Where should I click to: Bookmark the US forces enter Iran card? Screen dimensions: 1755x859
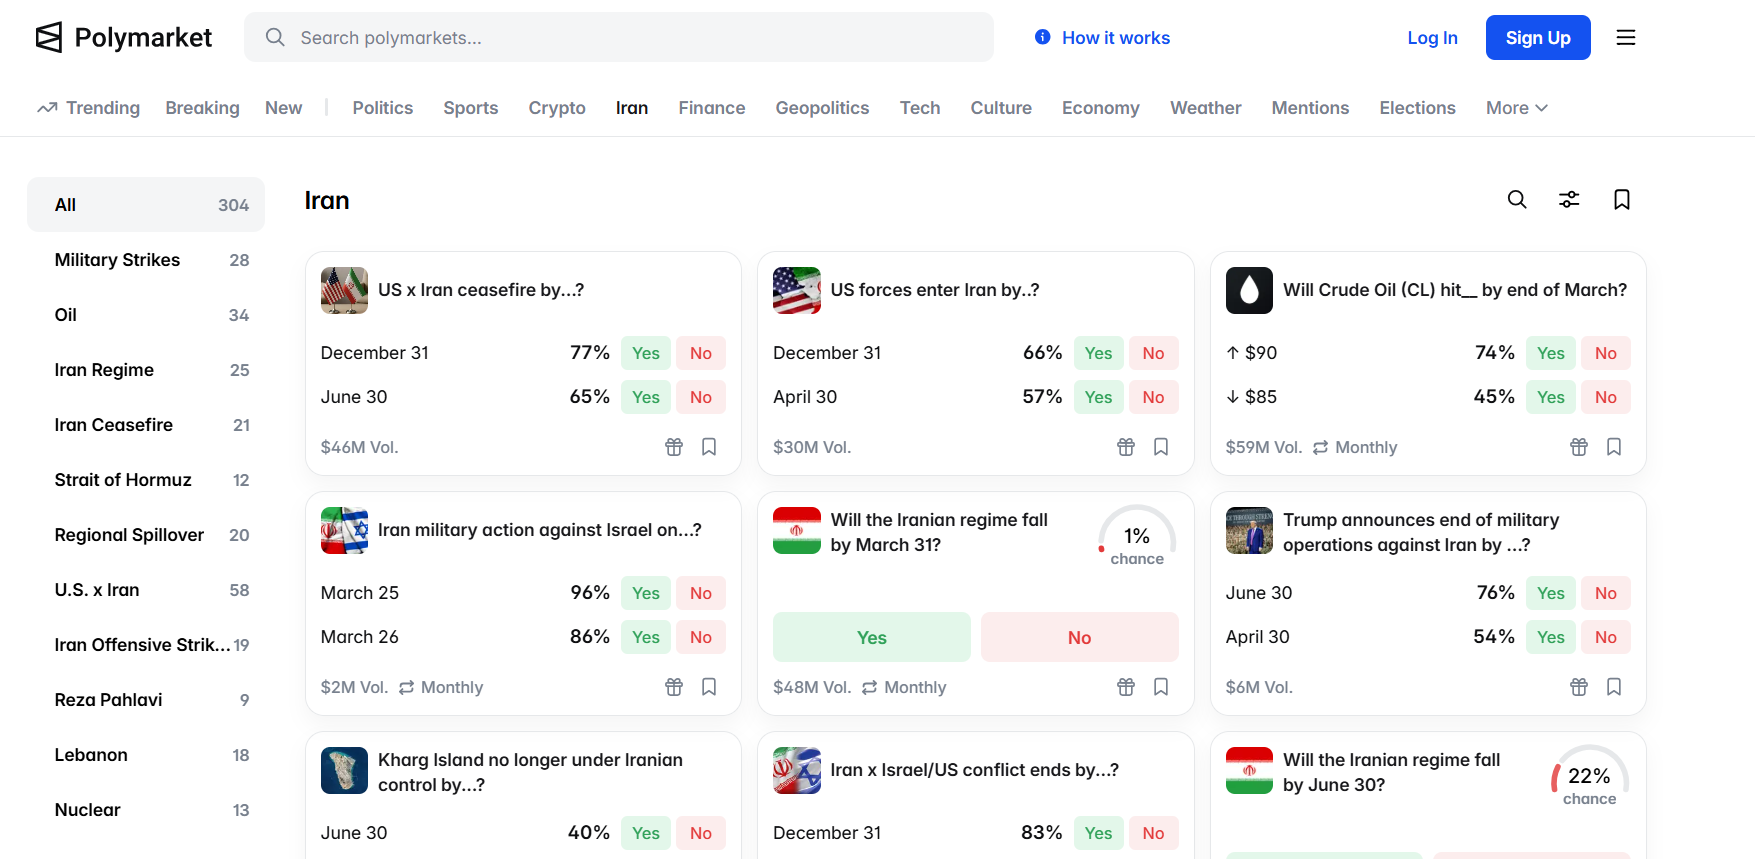(1161, 447)
